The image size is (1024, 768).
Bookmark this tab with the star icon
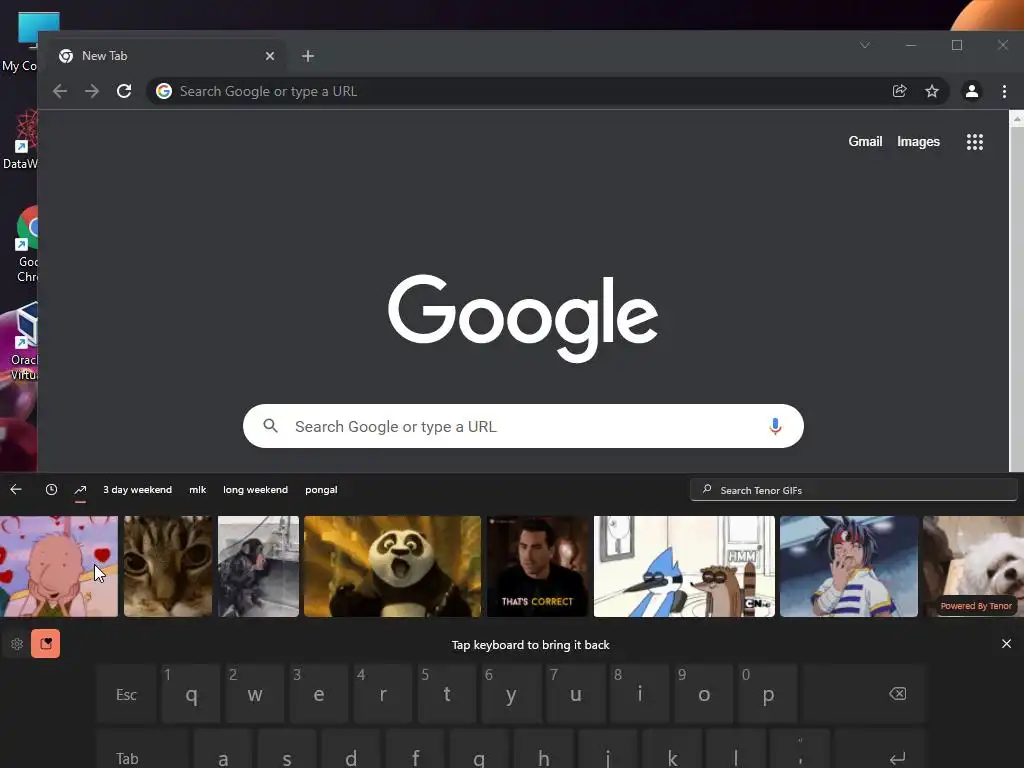coord(932,91)
